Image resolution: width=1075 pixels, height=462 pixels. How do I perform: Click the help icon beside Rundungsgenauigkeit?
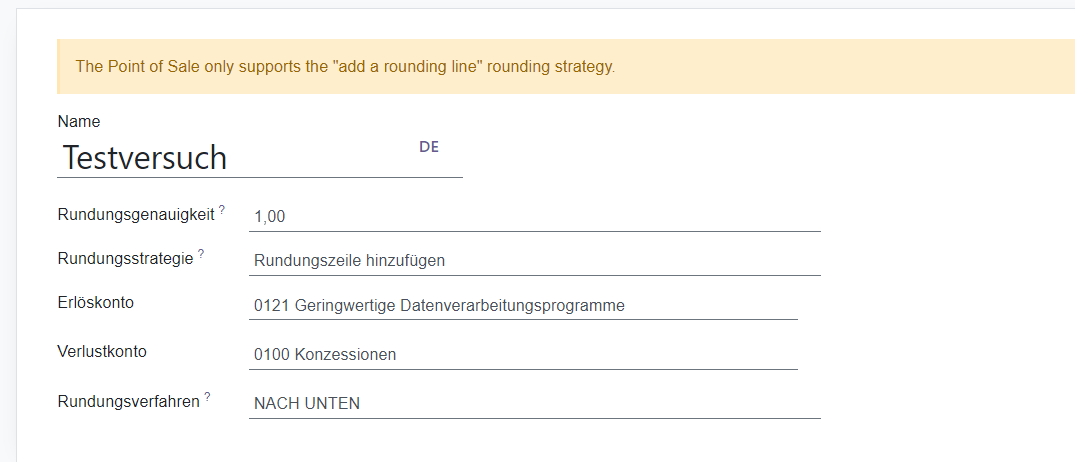point(222,210)
